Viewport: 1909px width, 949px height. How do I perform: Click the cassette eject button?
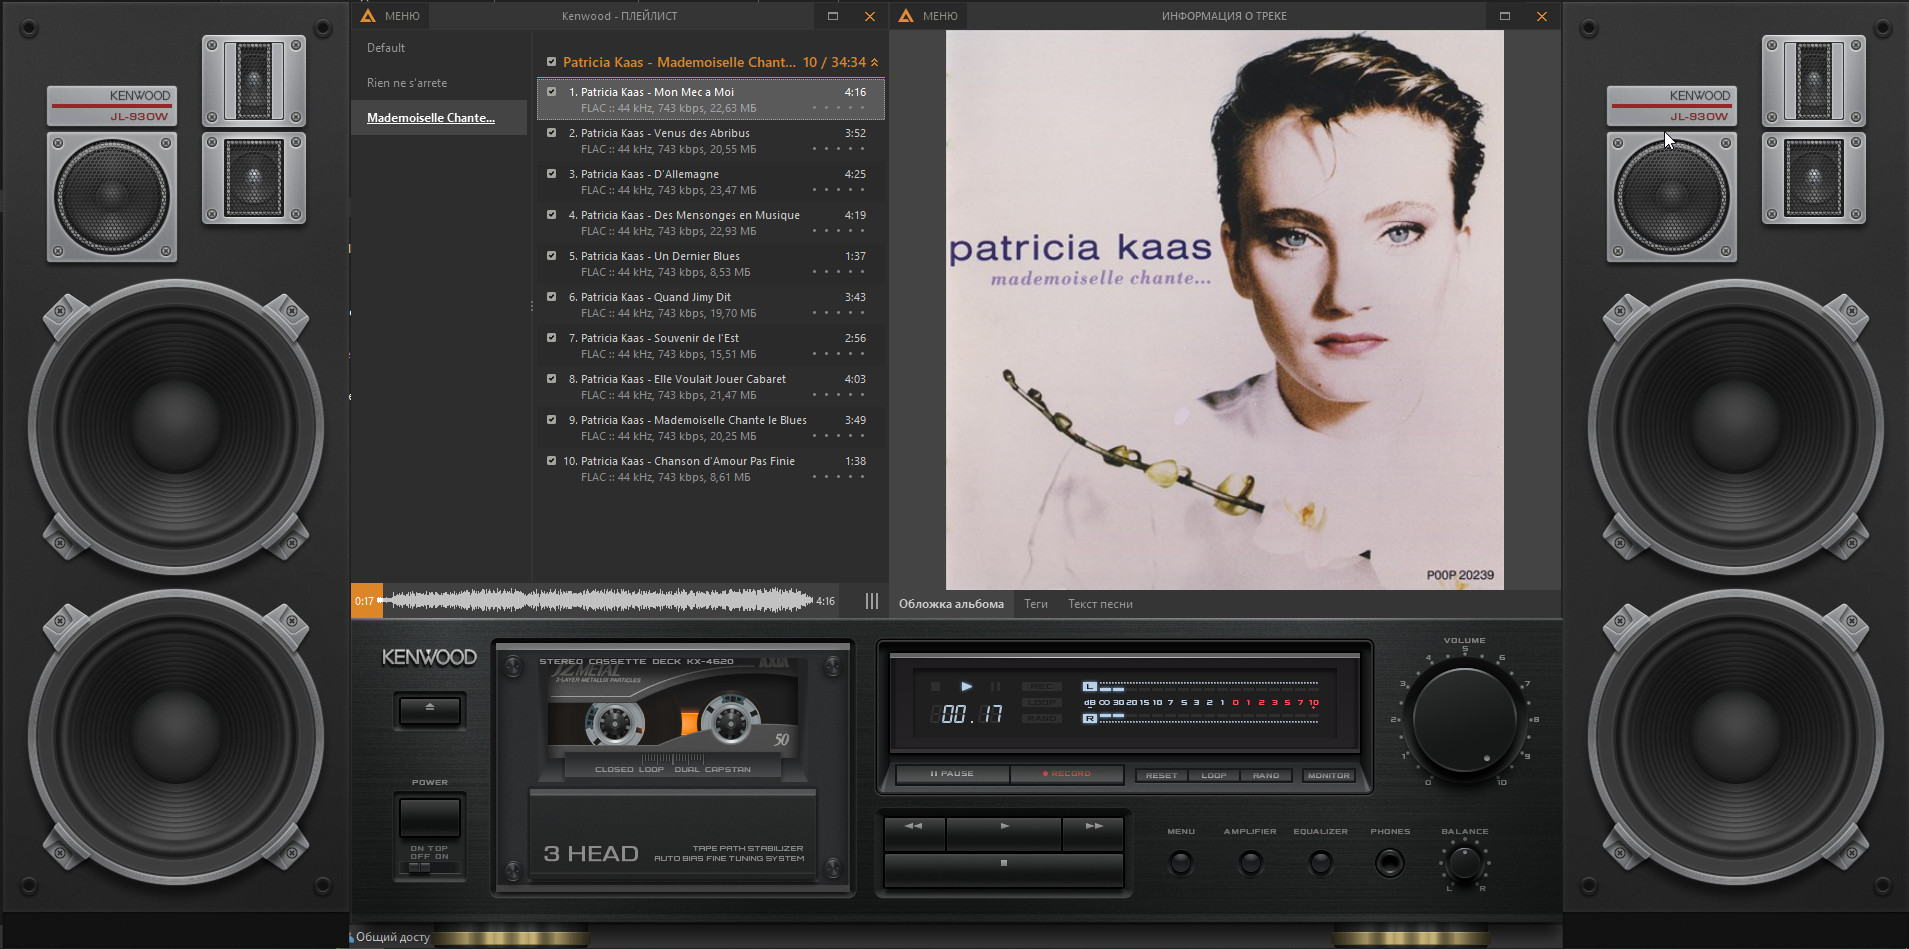point(430,709)
